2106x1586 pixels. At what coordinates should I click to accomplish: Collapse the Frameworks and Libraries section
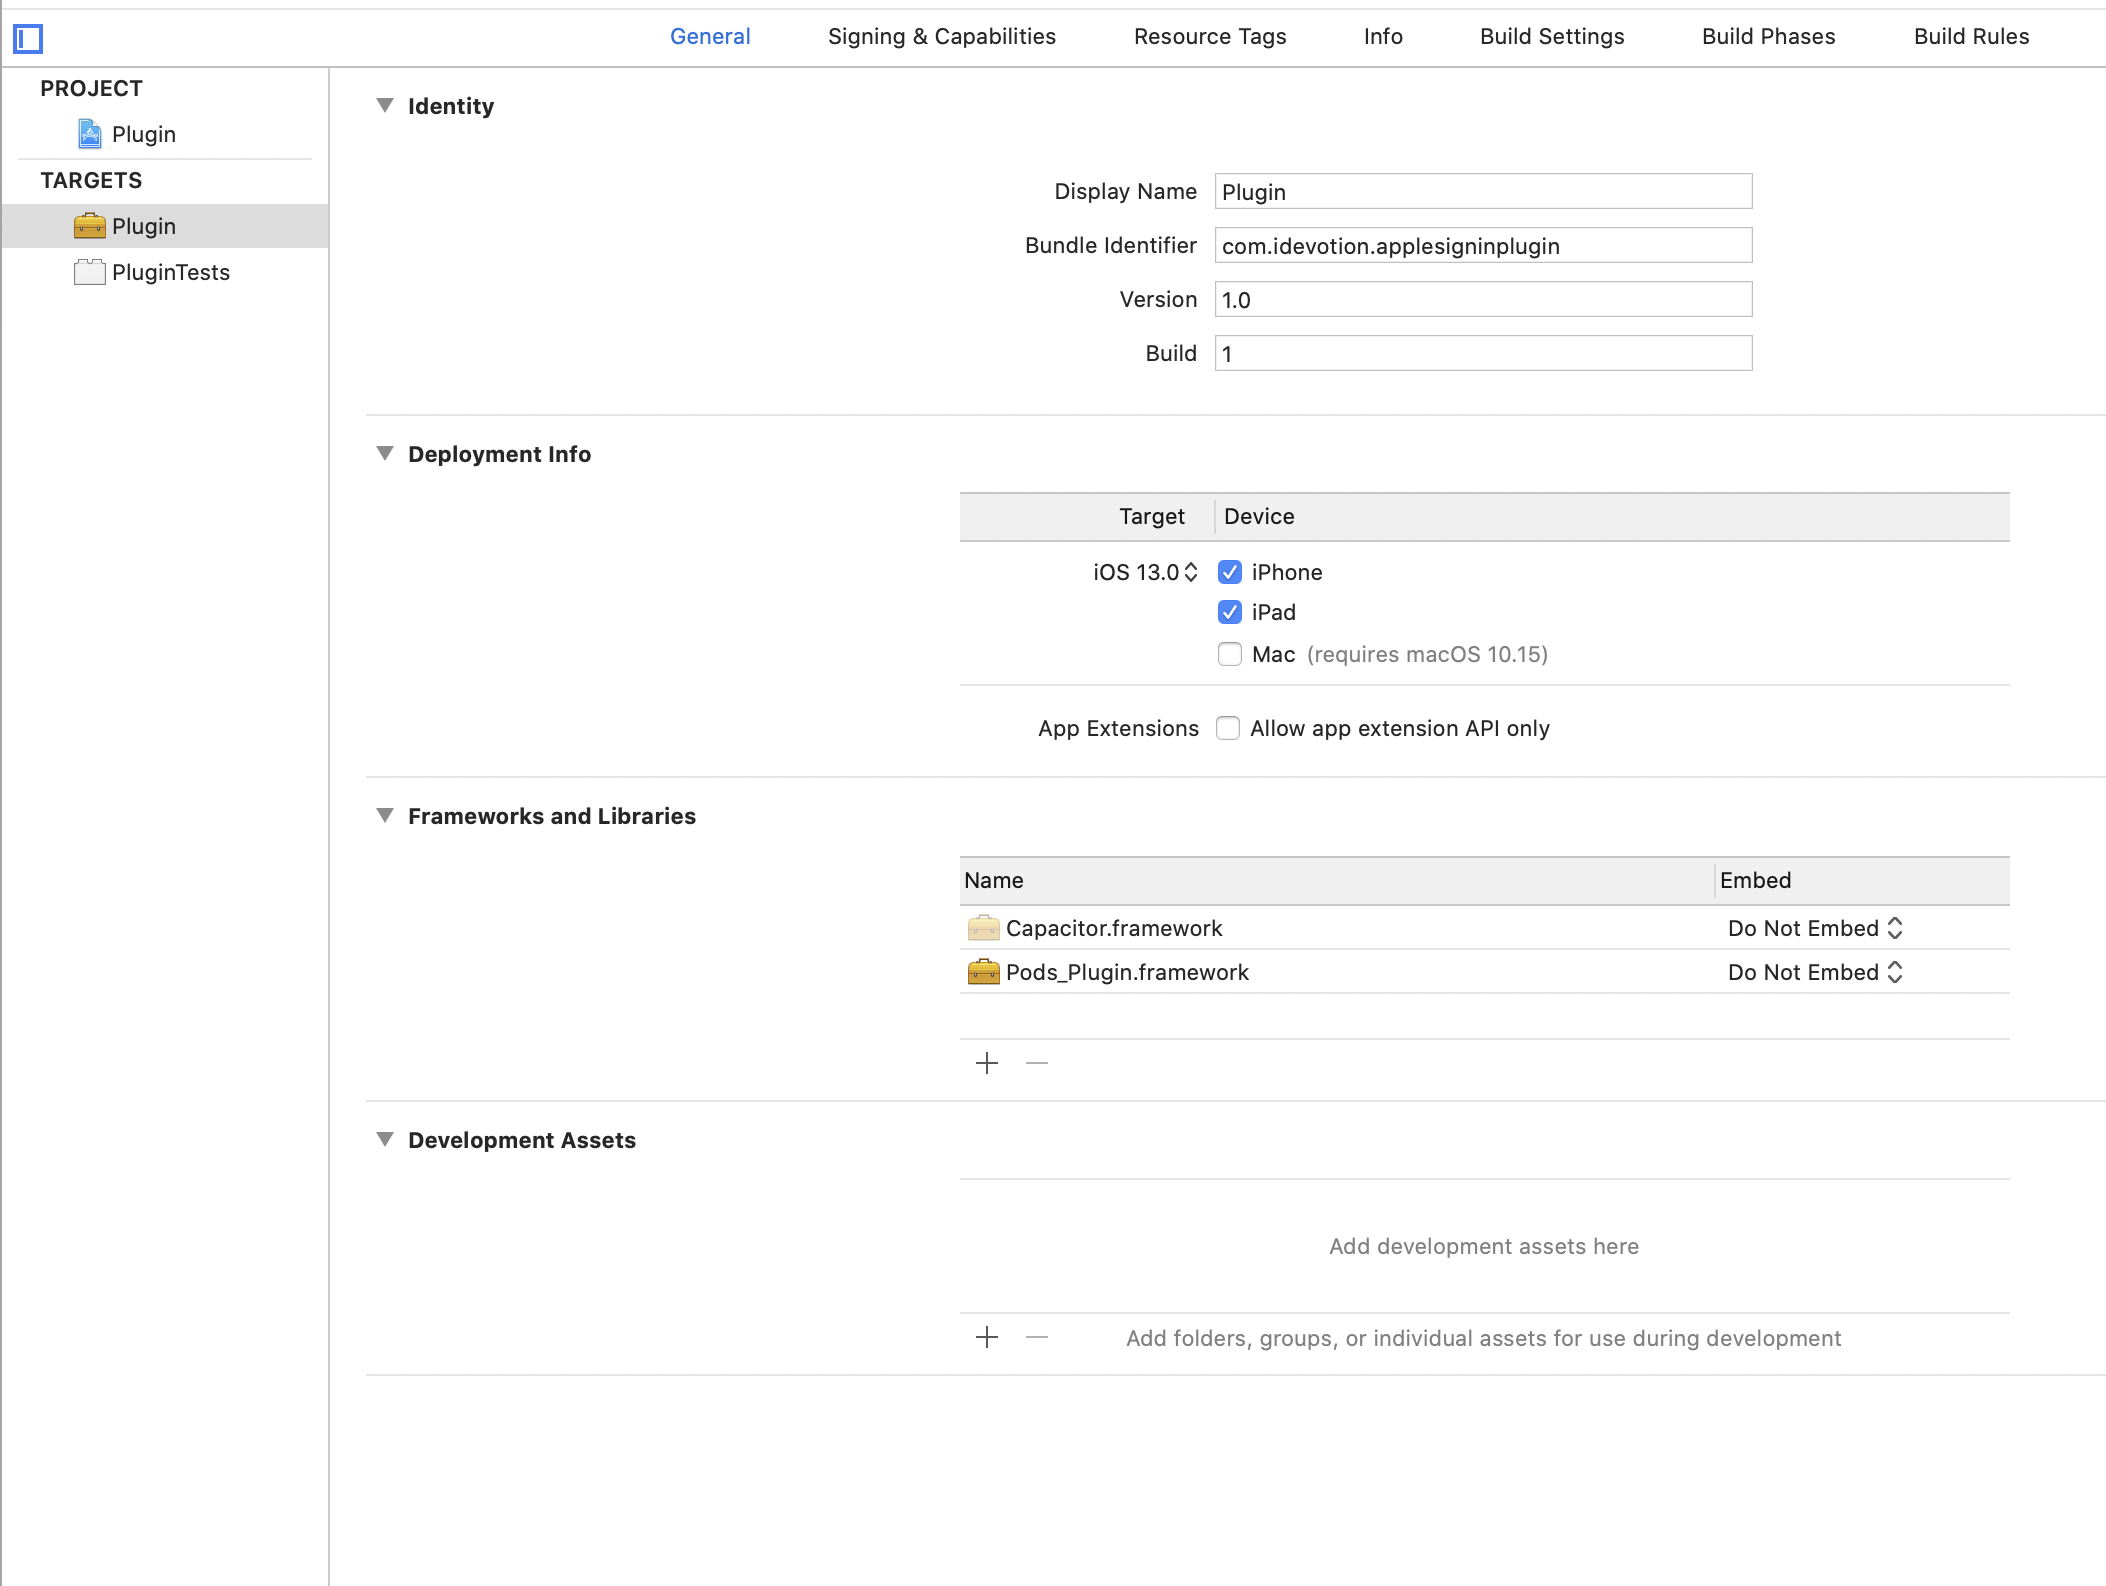(385, 815)
